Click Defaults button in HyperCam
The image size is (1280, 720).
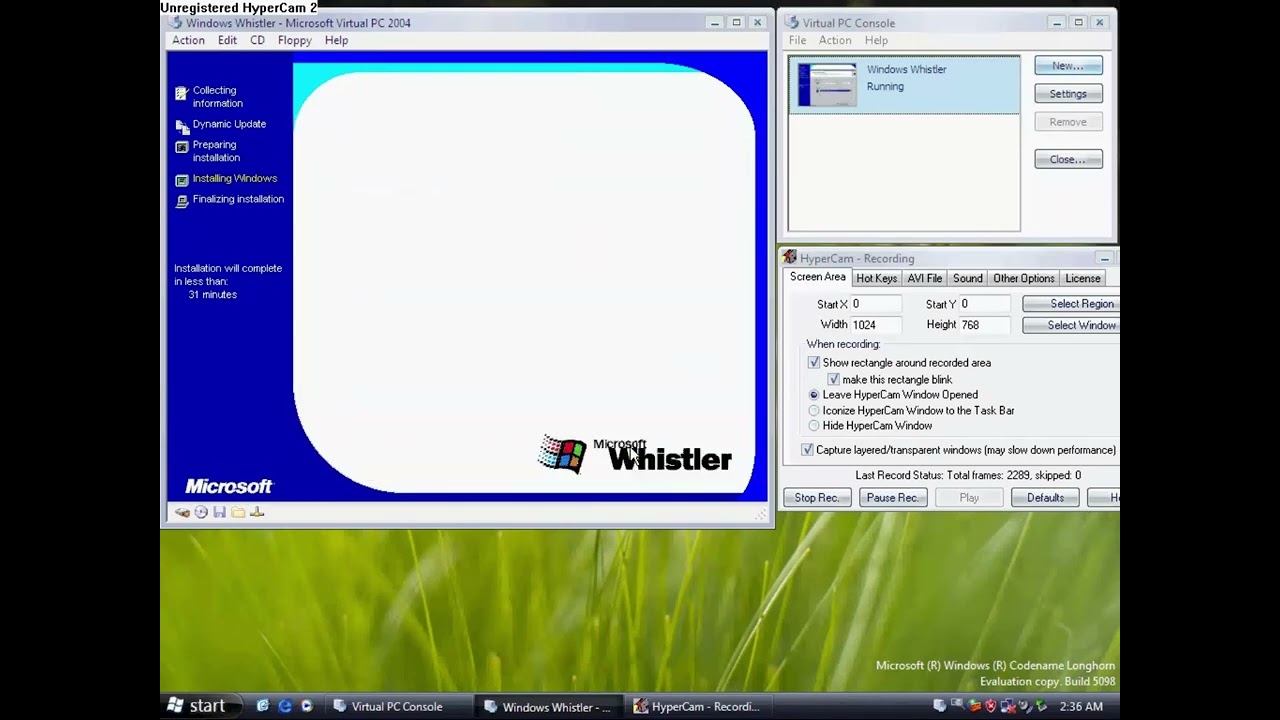pyautogui.click(x=1045, y=498)
